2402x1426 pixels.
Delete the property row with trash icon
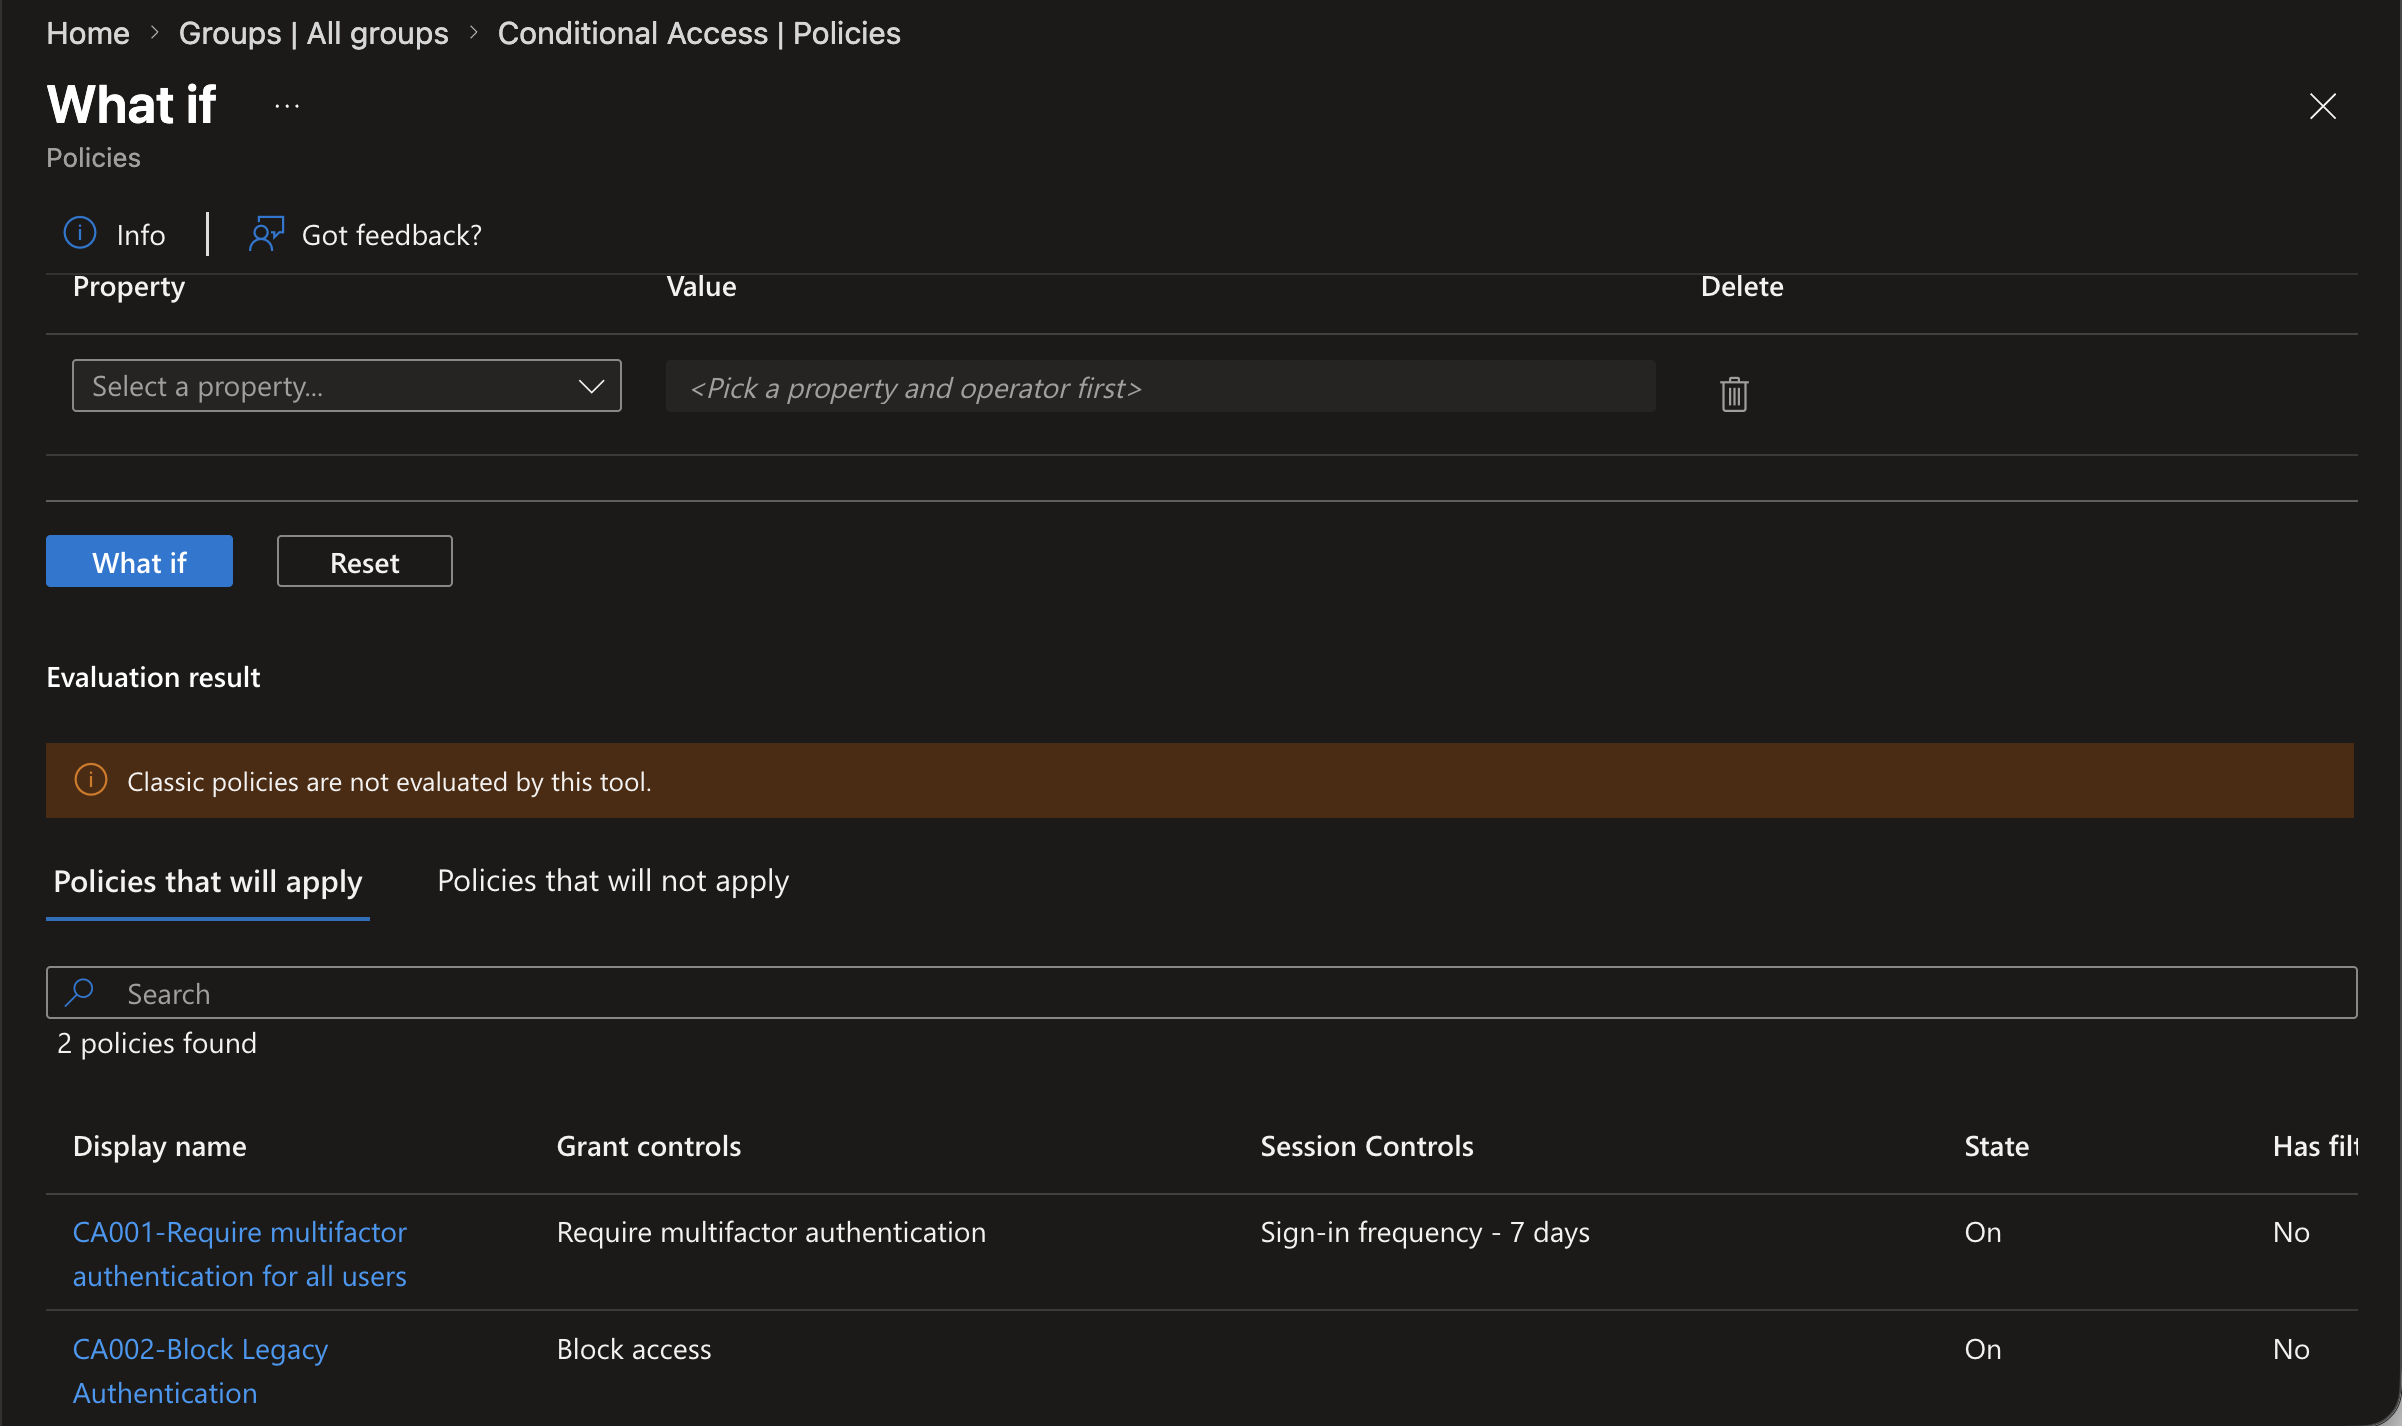pyautogui.click(x=1734, y=394)
